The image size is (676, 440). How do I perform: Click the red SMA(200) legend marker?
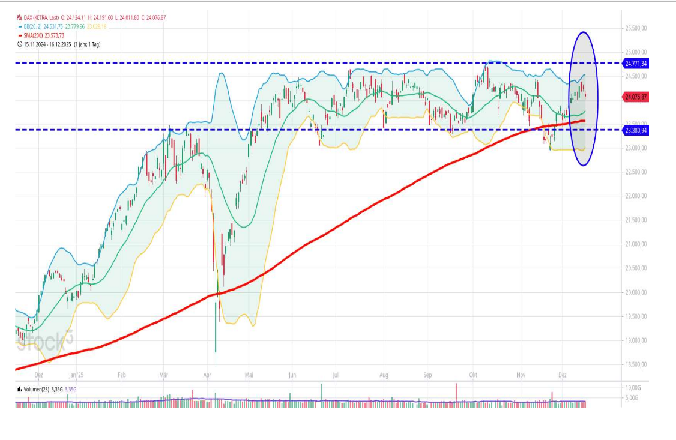coord(20,36)
